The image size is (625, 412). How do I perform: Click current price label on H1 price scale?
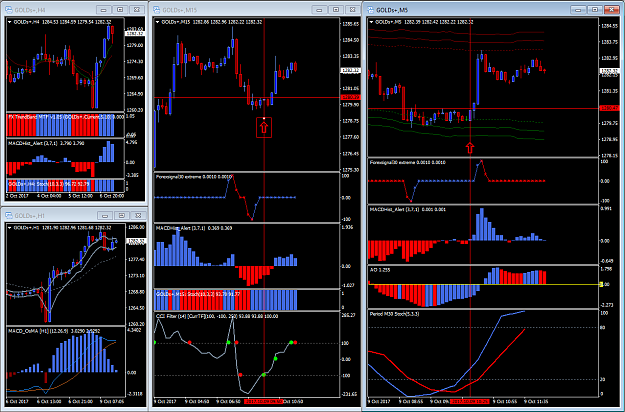tap(136, 241)
